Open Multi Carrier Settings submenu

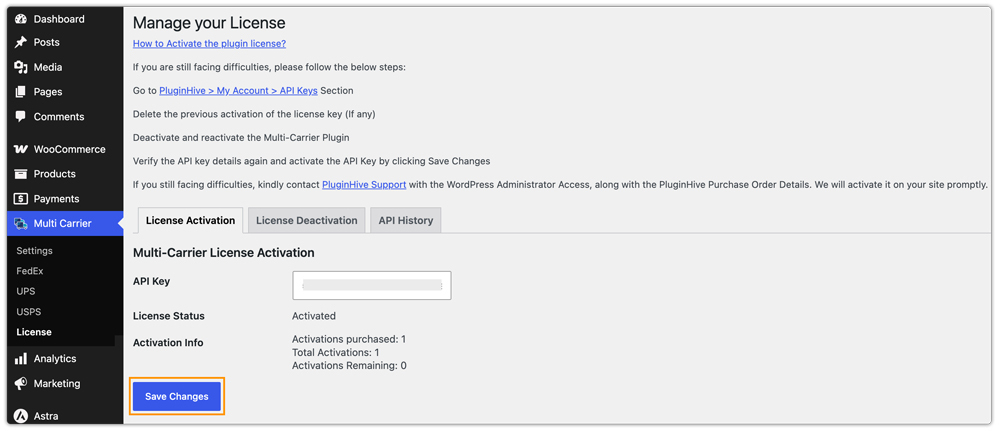tap(34, 251)
